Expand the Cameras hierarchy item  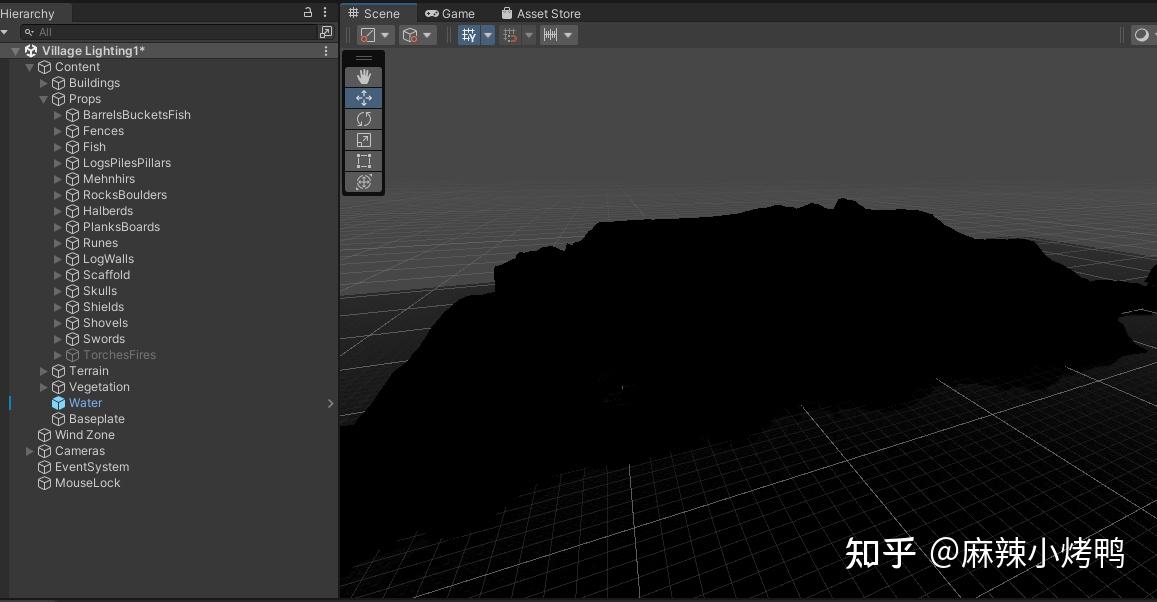31,450
